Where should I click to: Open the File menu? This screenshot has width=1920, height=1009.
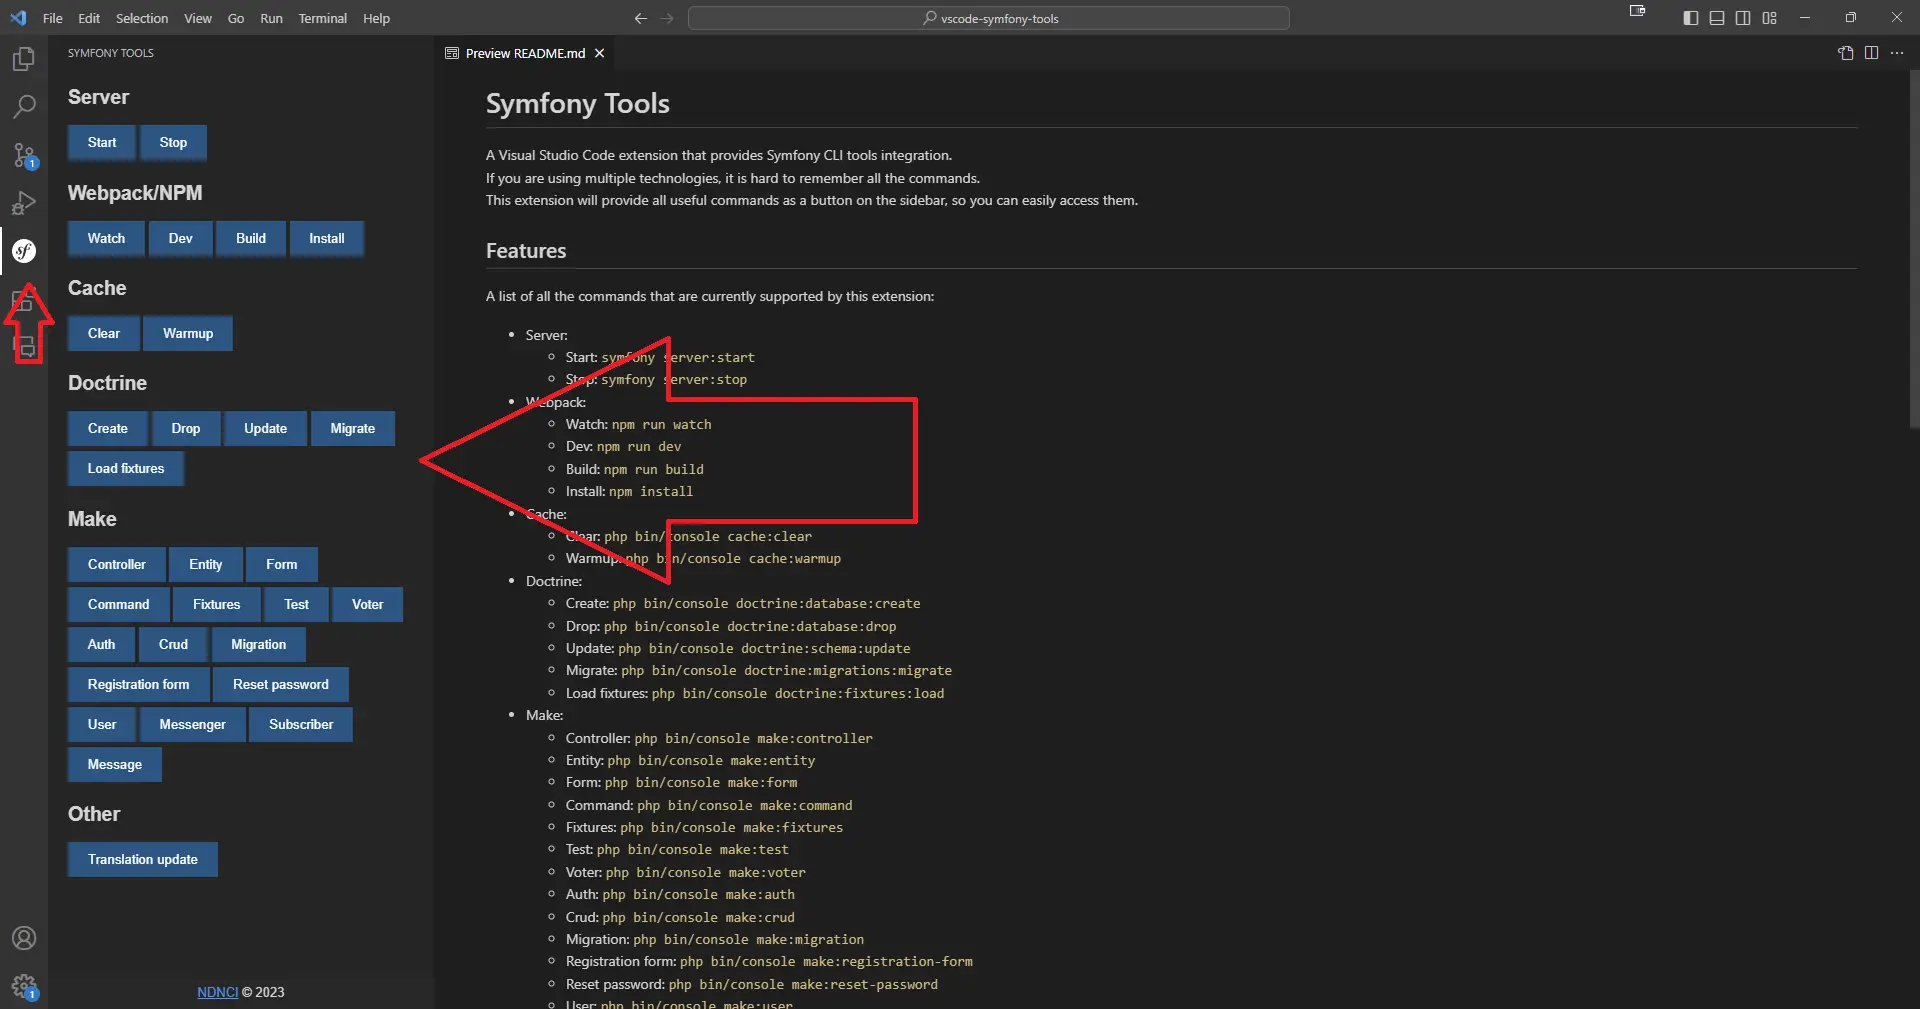[53, 18]
